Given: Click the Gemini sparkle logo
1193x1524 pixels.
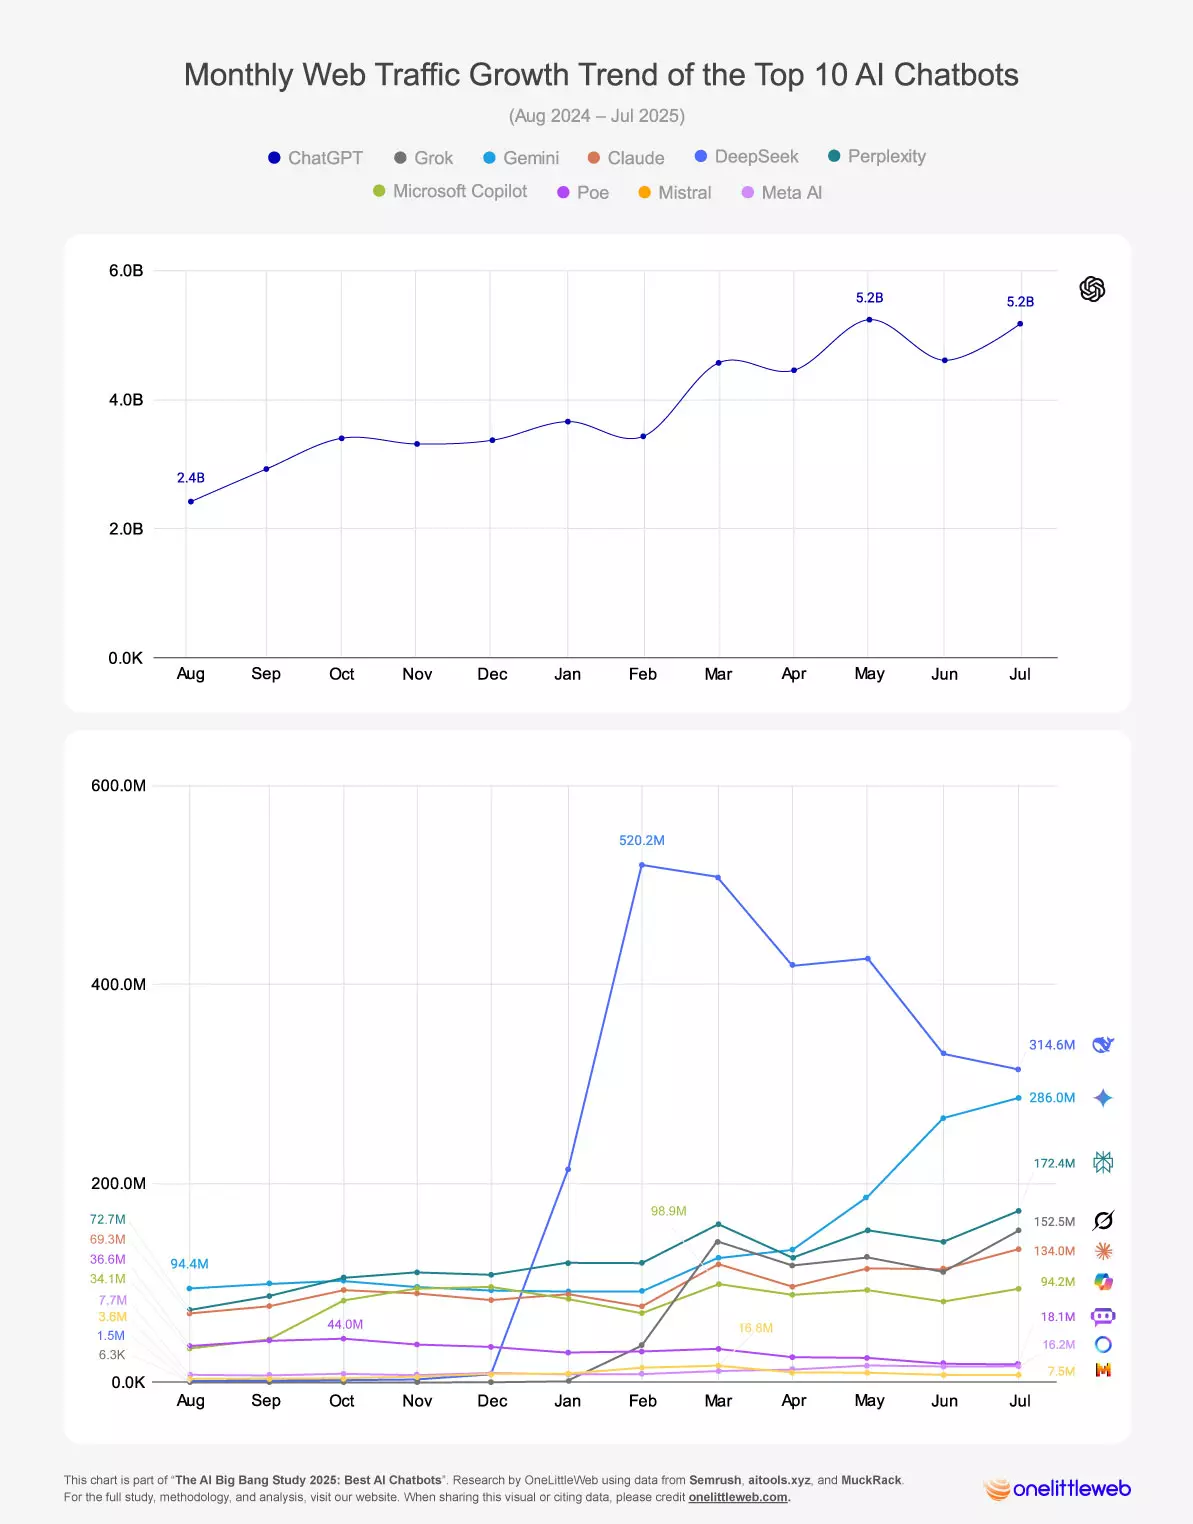Looking at the screenshot, I should coord(1103,1098).
